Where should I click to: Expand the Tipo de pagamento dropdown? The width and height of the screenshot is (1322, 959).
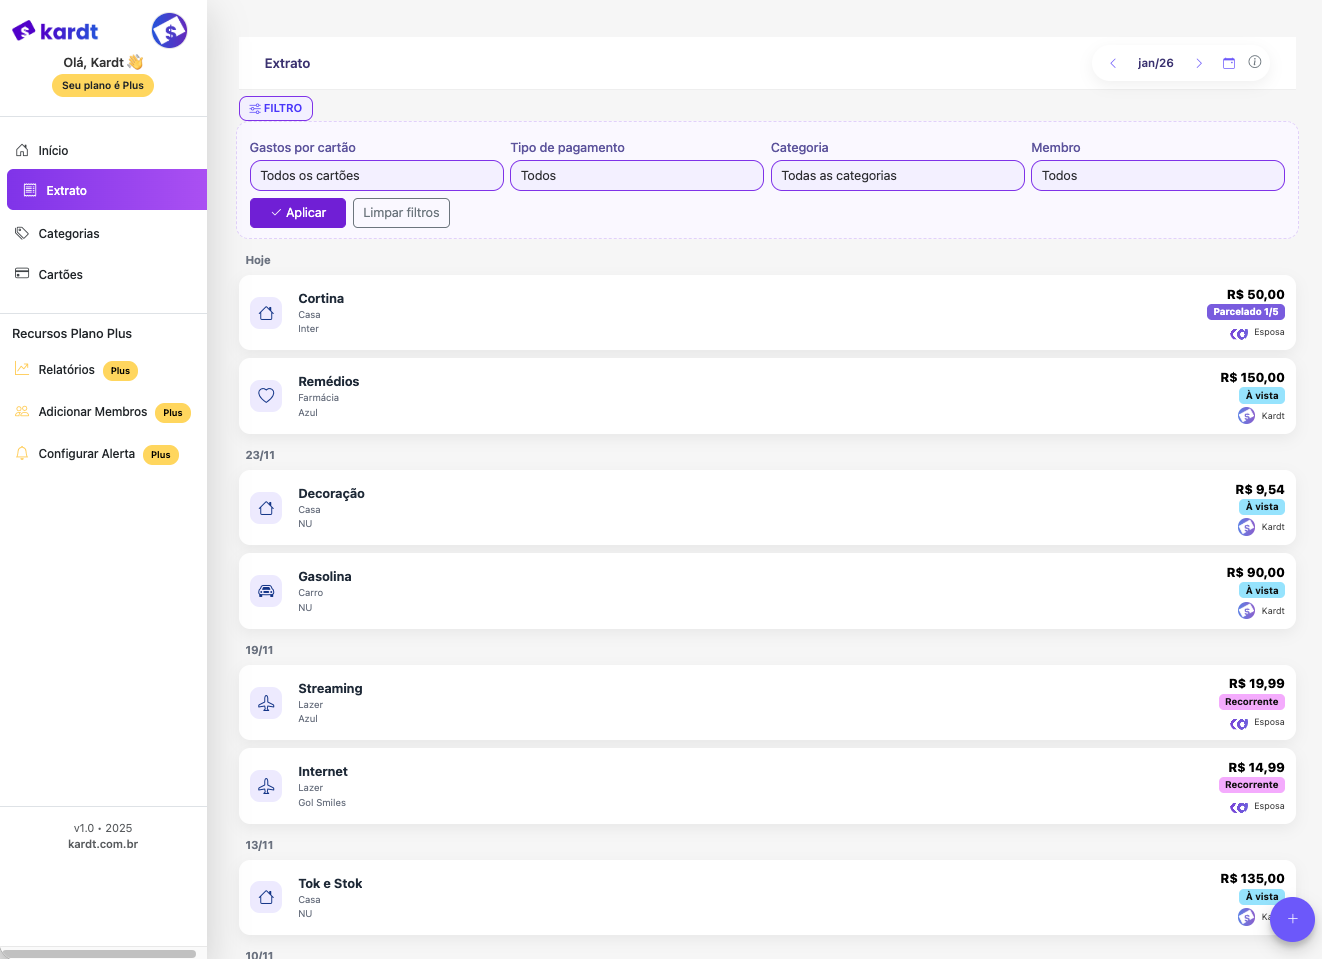point(636,175)
